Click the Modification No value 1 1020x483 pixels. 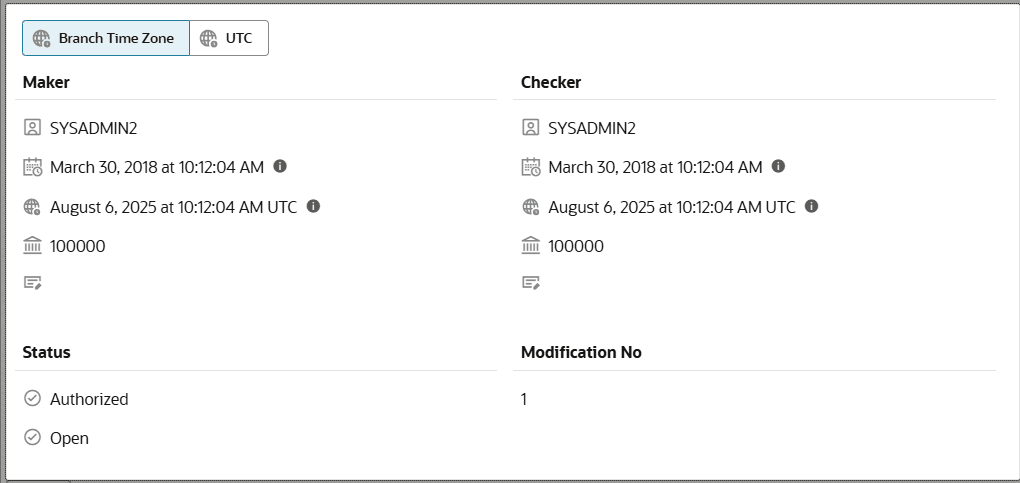point(524,399)
